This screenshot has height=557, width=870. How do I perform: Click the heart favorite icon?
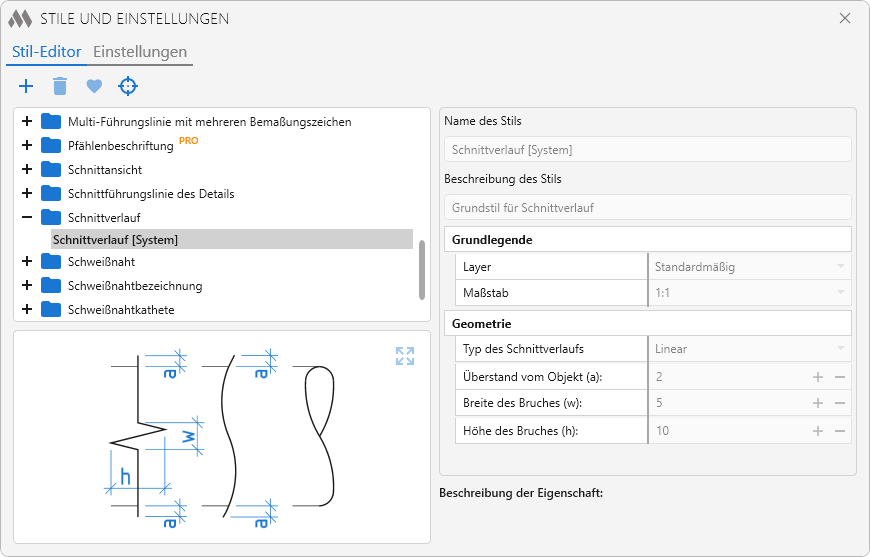(x=94, y=86)
